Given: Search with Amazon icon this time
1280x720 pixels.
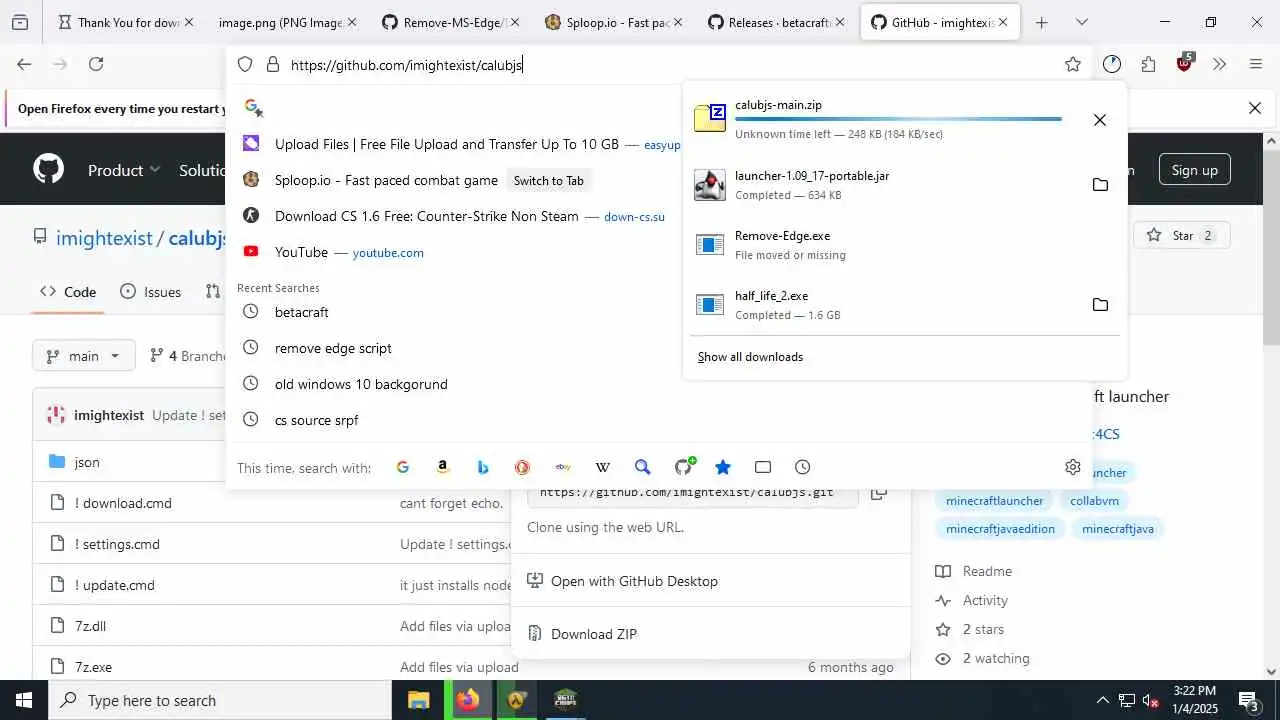Looking at the screenshot, I should click(x=443, y=467).
